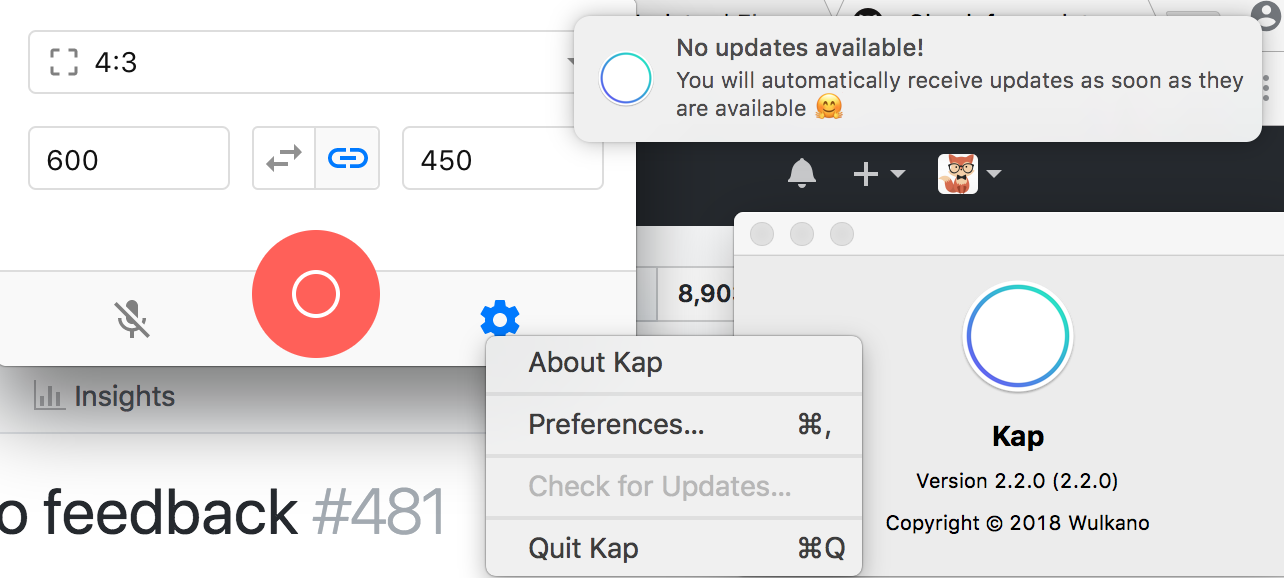Toggle the muted microphone icon
Image resolution: width=1284 pixels, height=578 pixels.
click(132, 319)
